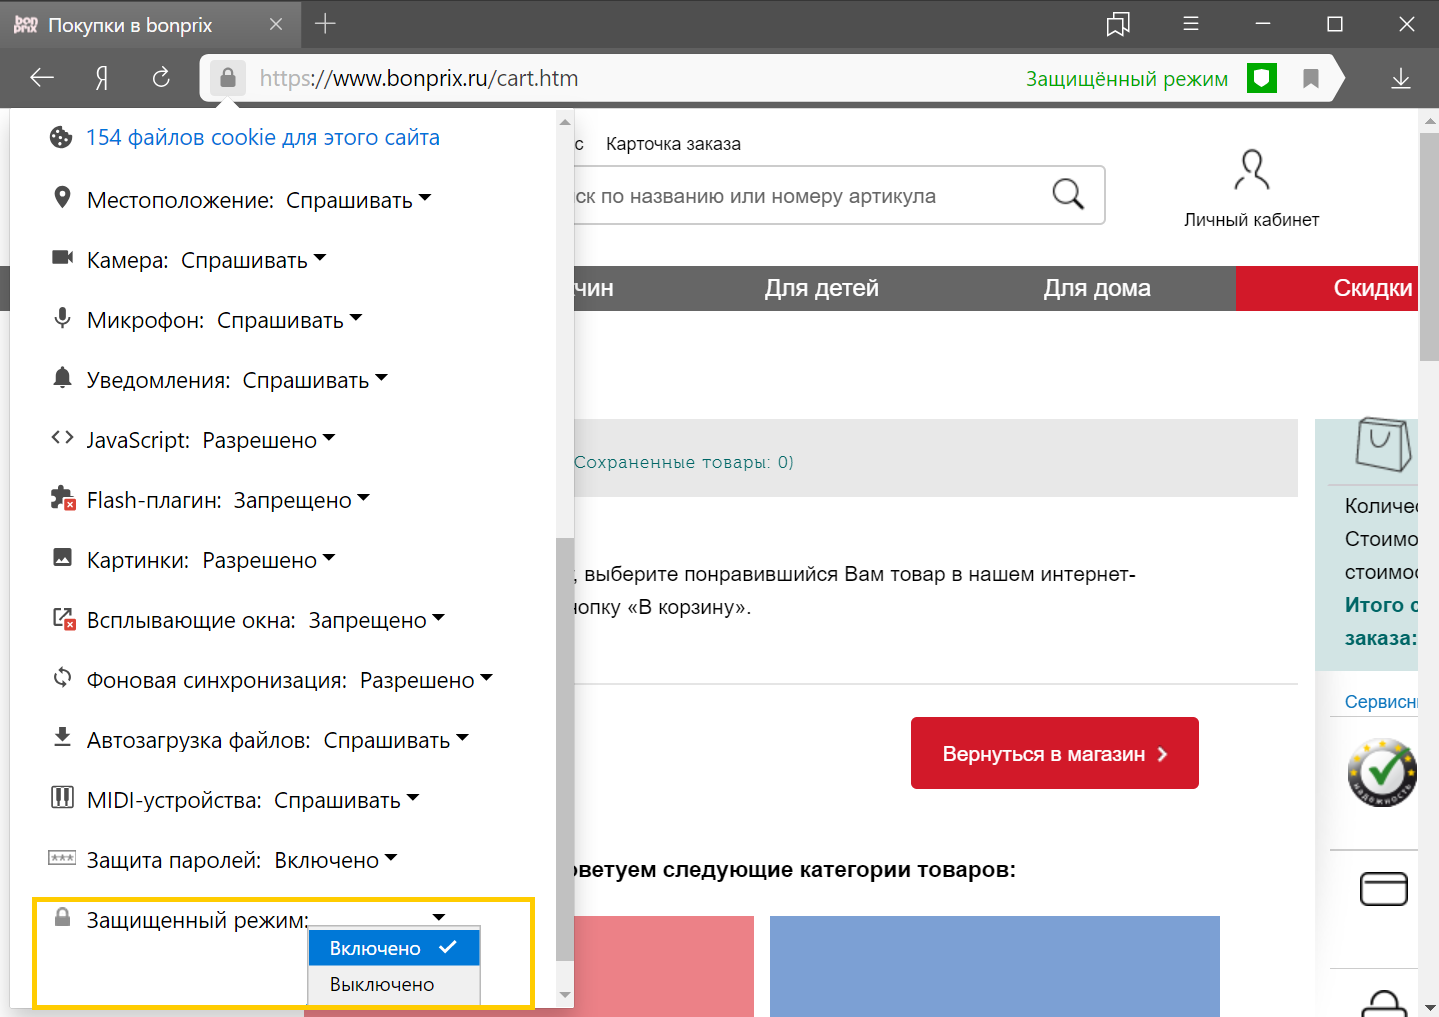Screen dimensions: 1439x1017
Task: Open Скидки navigation tab
Action: coord(1327,288)
